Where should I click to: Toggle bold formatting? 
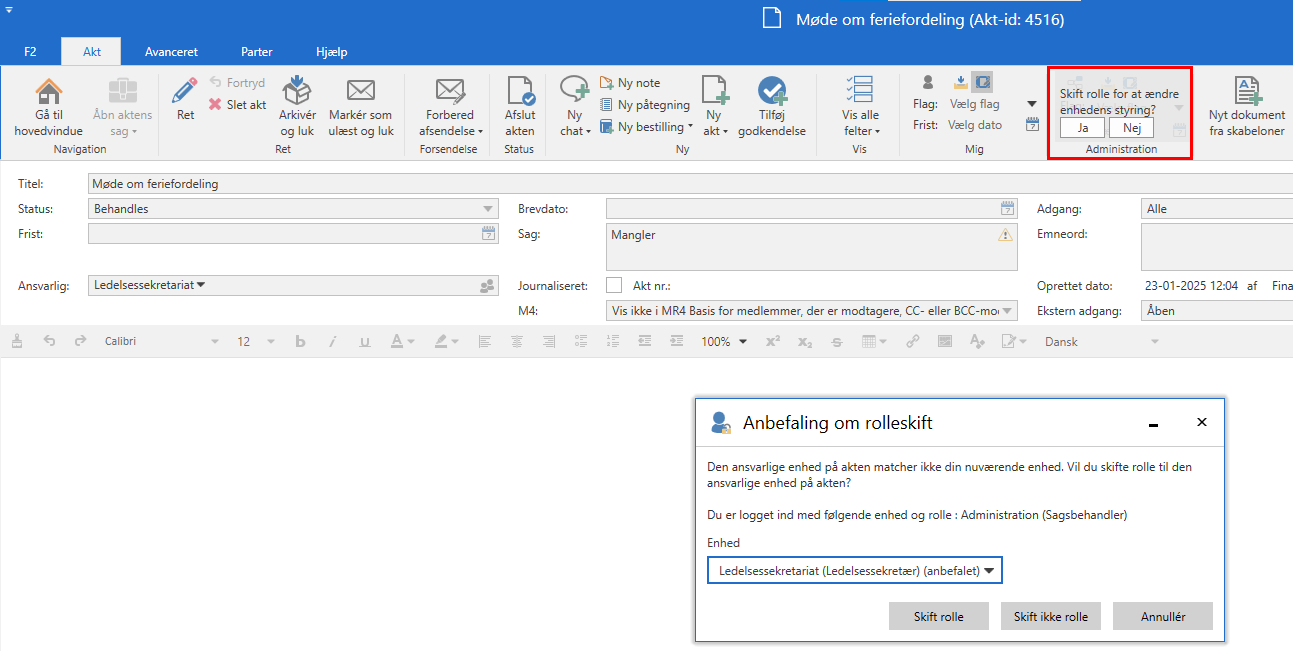(299, 341)
